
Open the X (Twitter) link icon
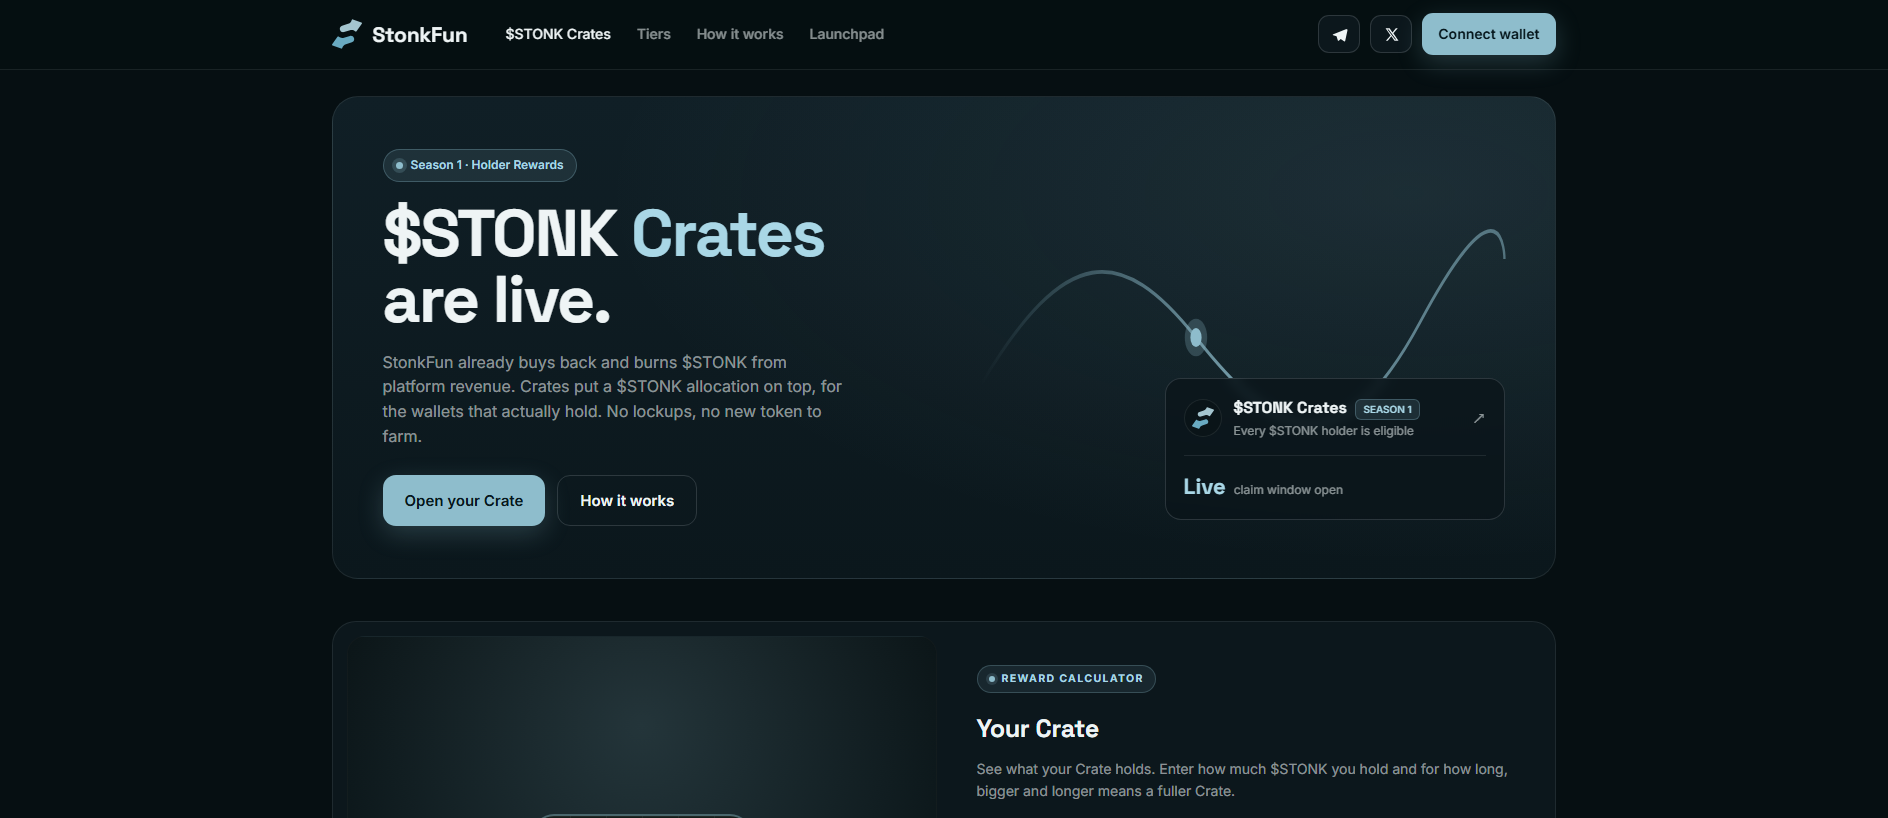pos(1391,34)
